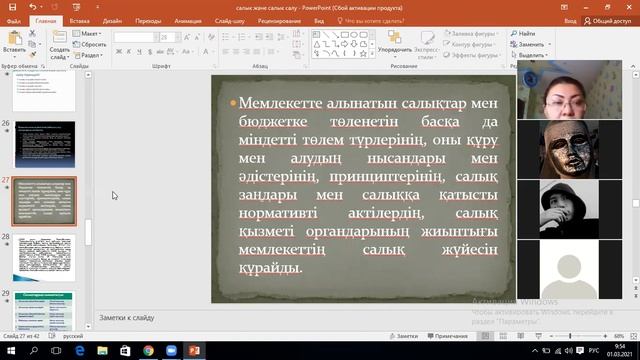Click the Copy icon in clipboard group
The height and width of the screenshot is (360, 640).
(32, 44)
